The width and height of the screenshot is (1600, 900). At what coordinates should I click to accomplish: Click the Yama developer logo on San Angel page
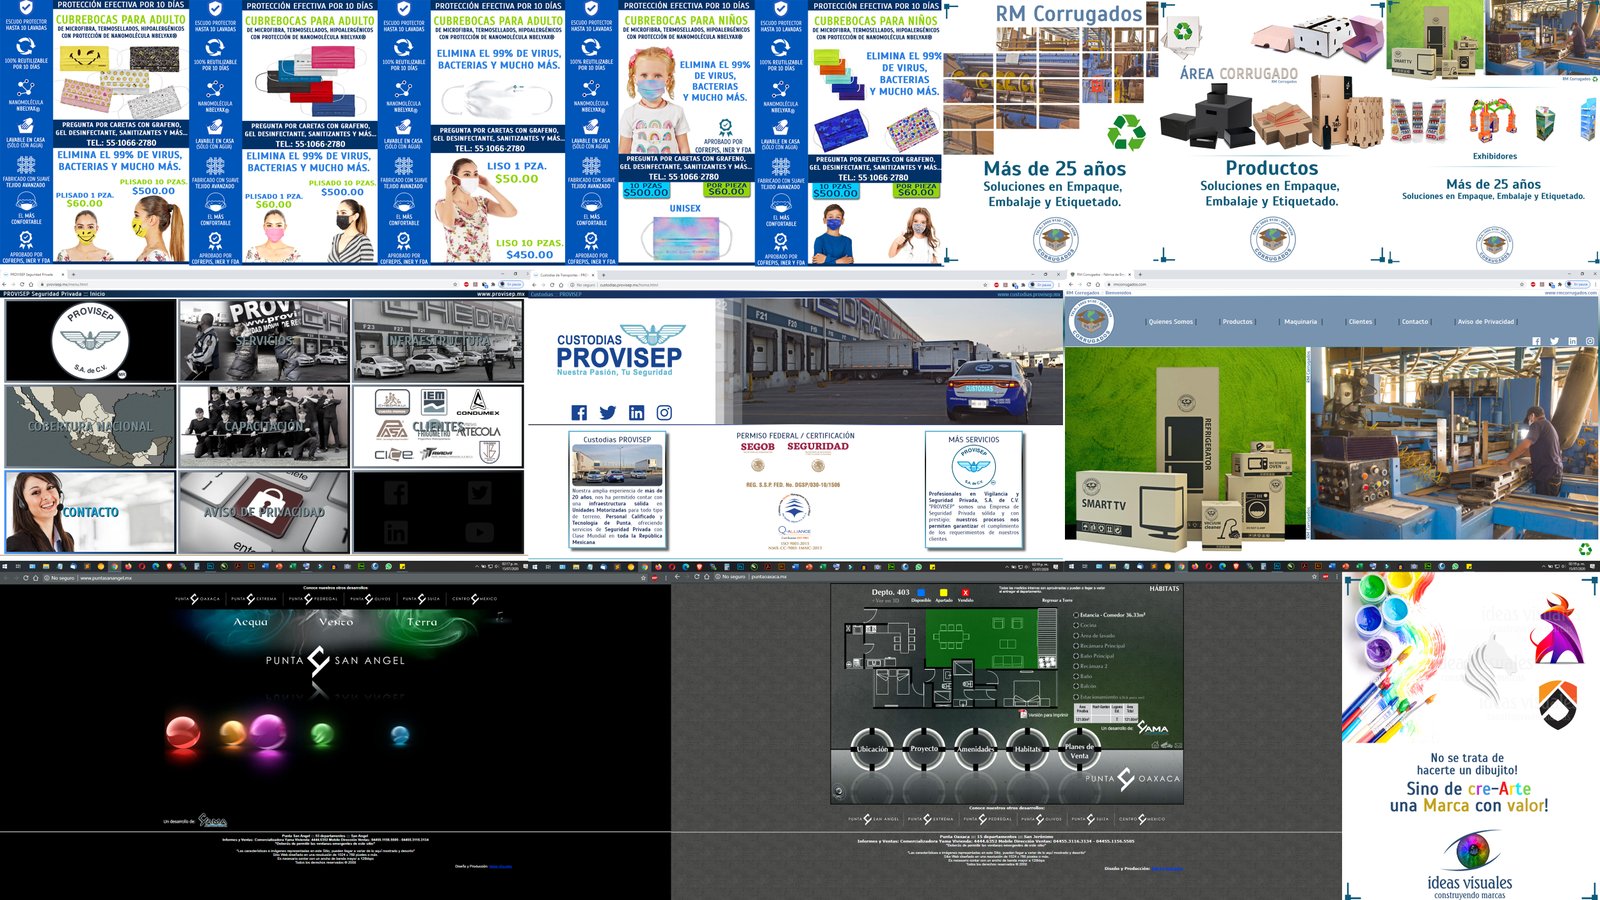[x=211, y=821]
